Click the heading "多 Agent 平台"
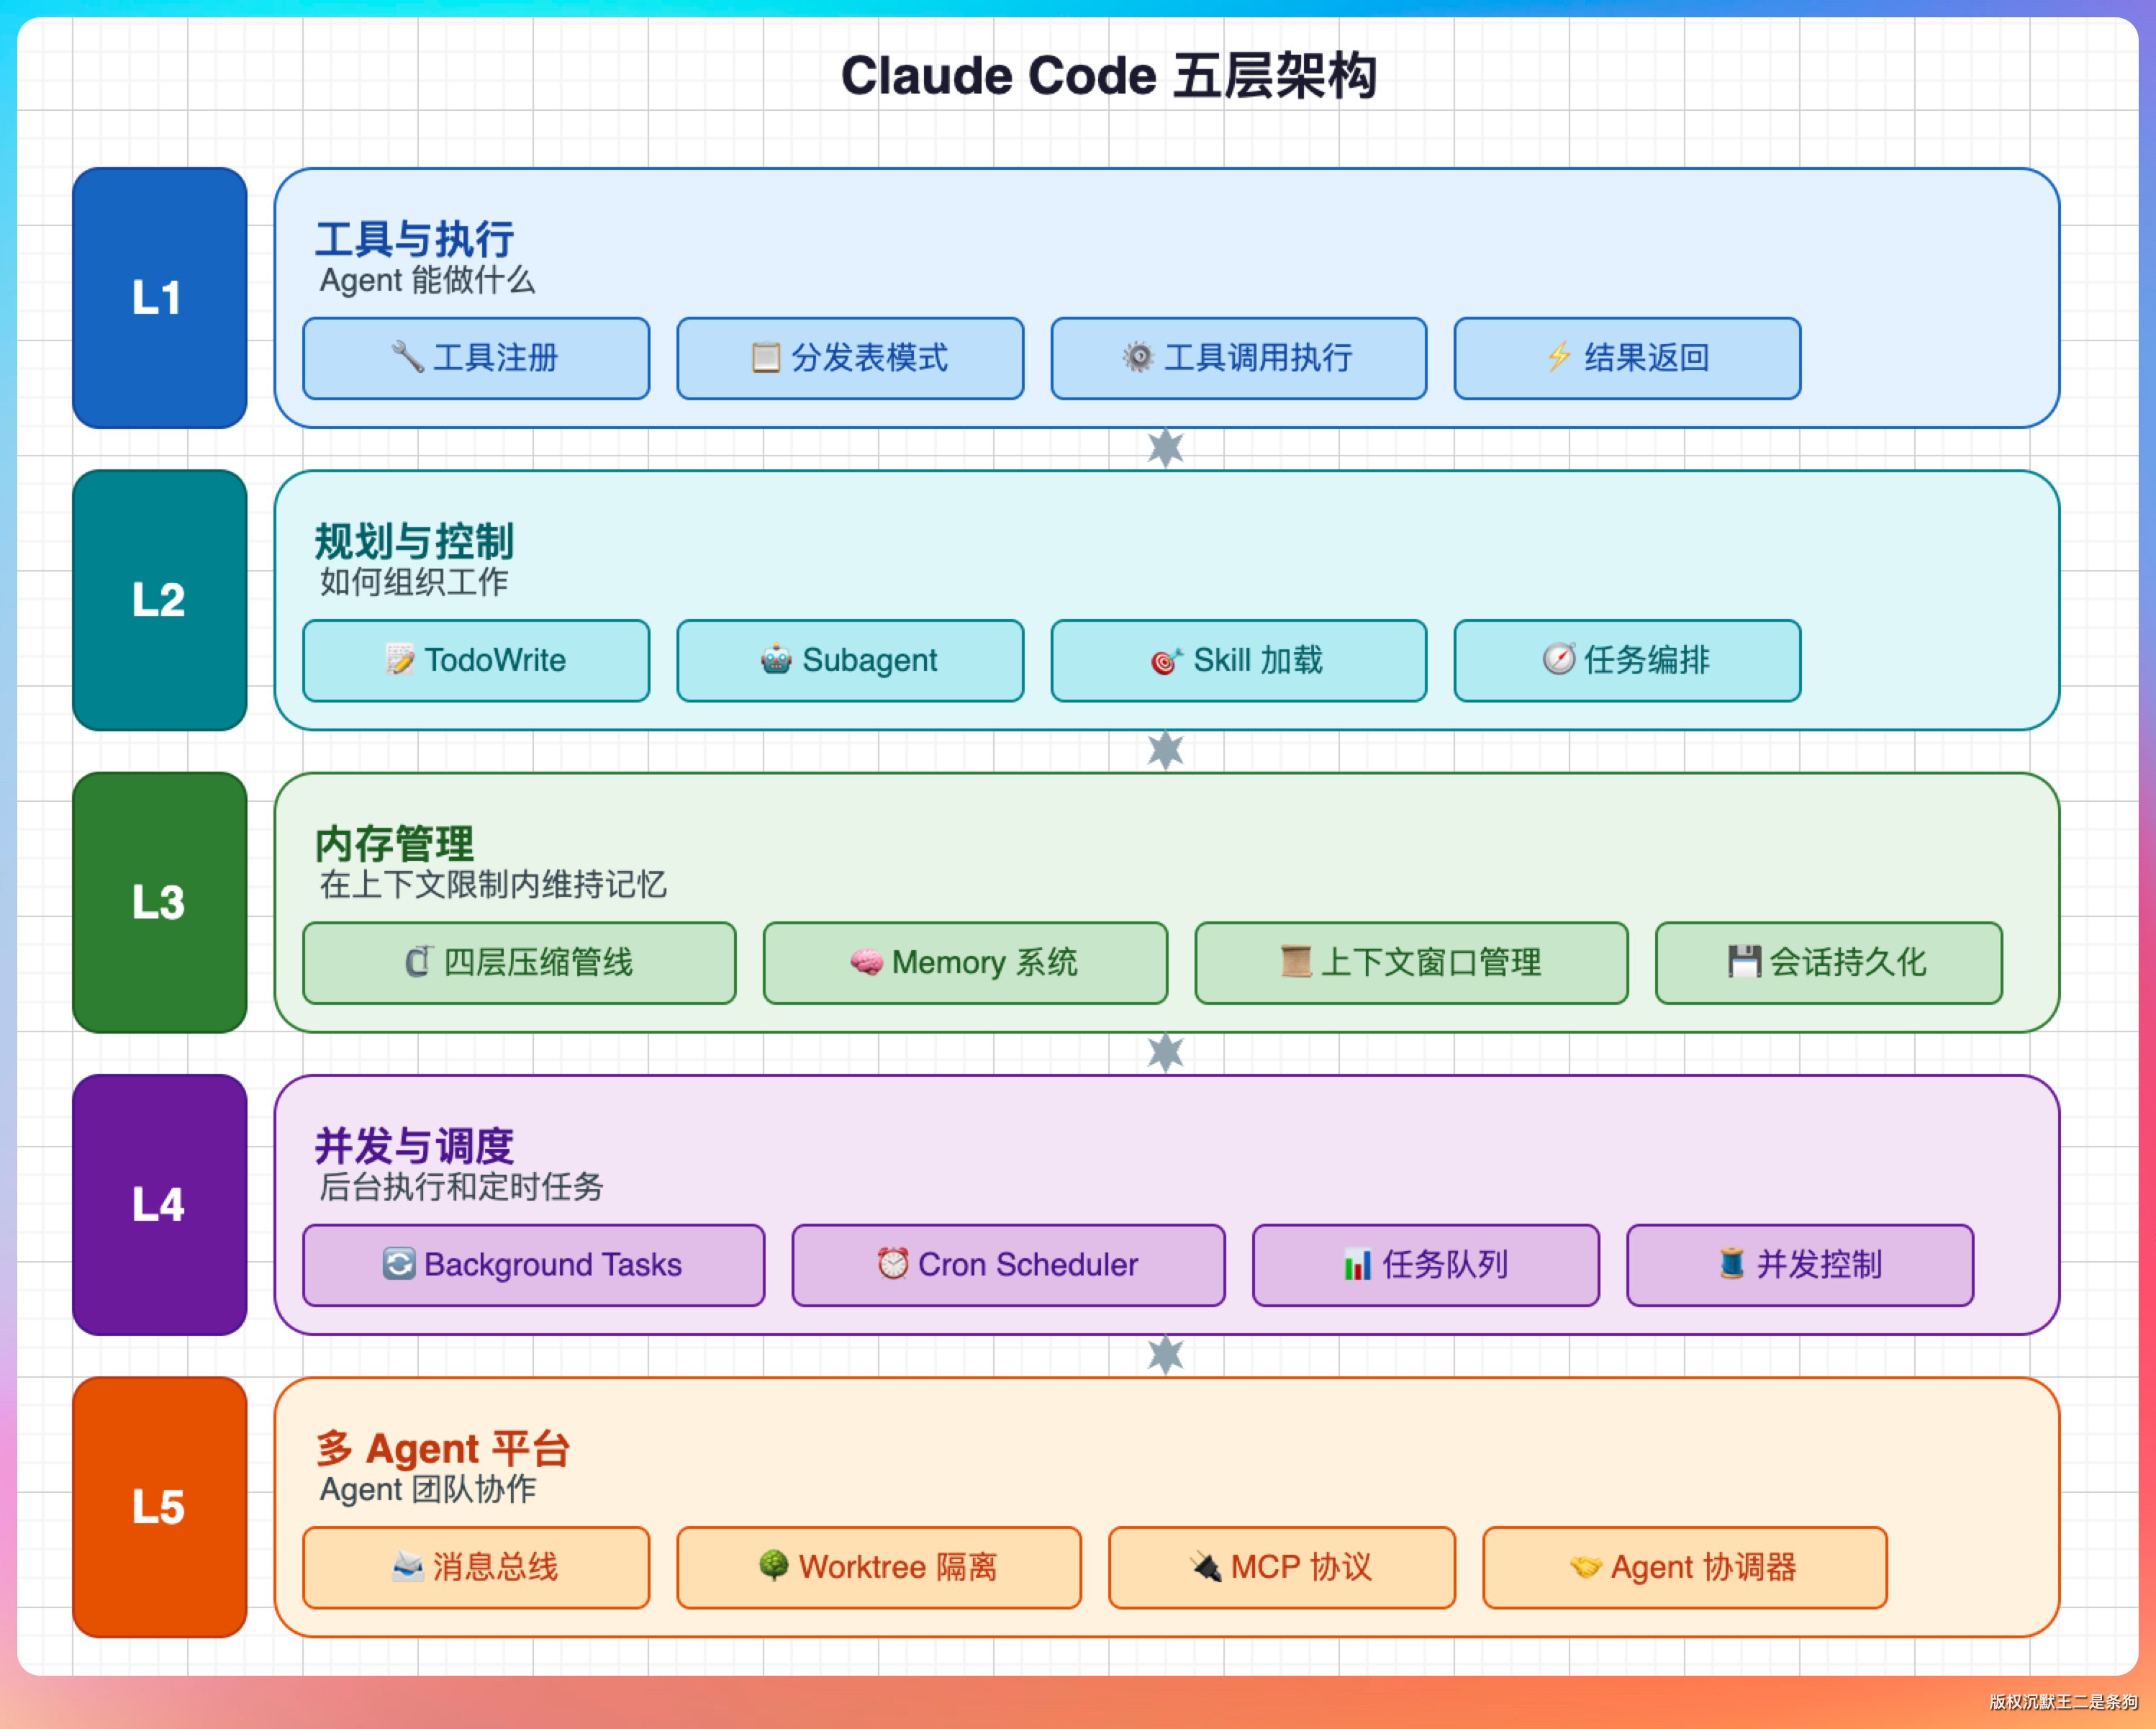The image size is (2156, 1729). tap(443, 1449)
